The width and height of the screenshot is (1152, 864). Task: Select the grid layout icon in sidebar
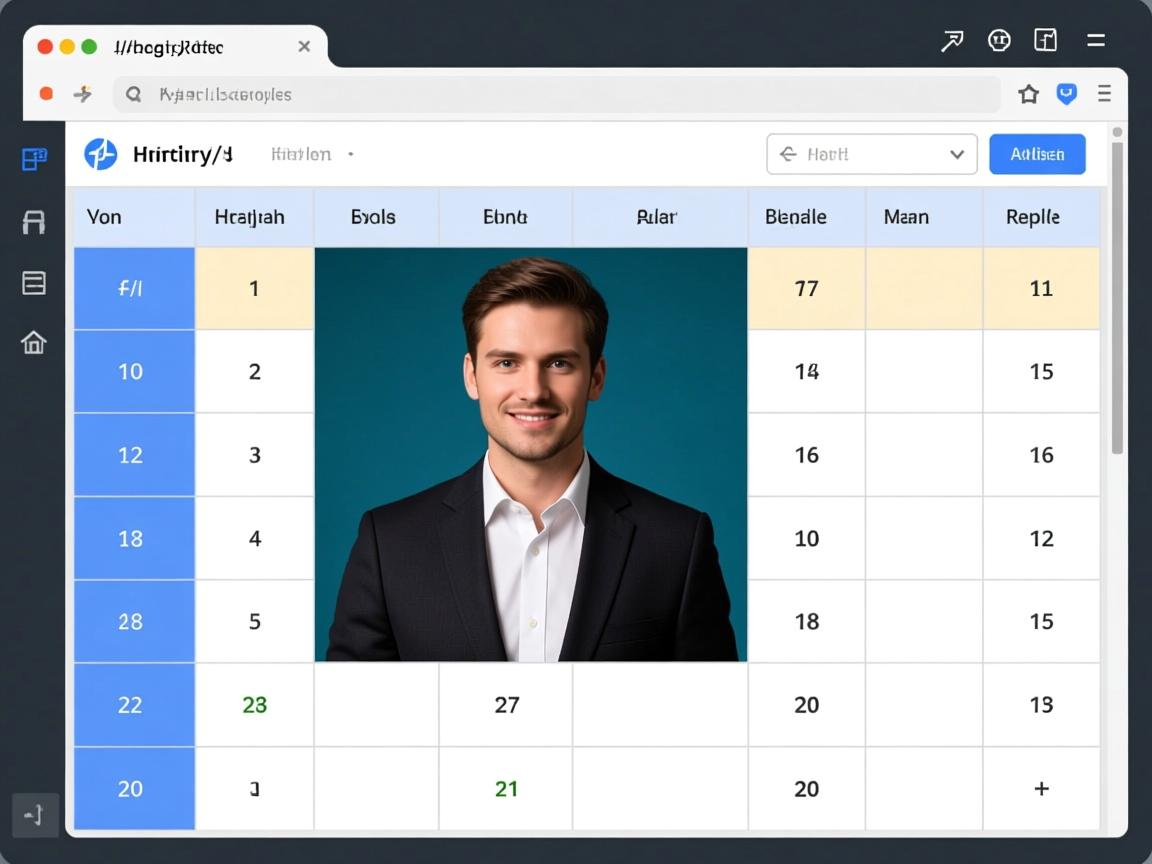click(34, 159)
